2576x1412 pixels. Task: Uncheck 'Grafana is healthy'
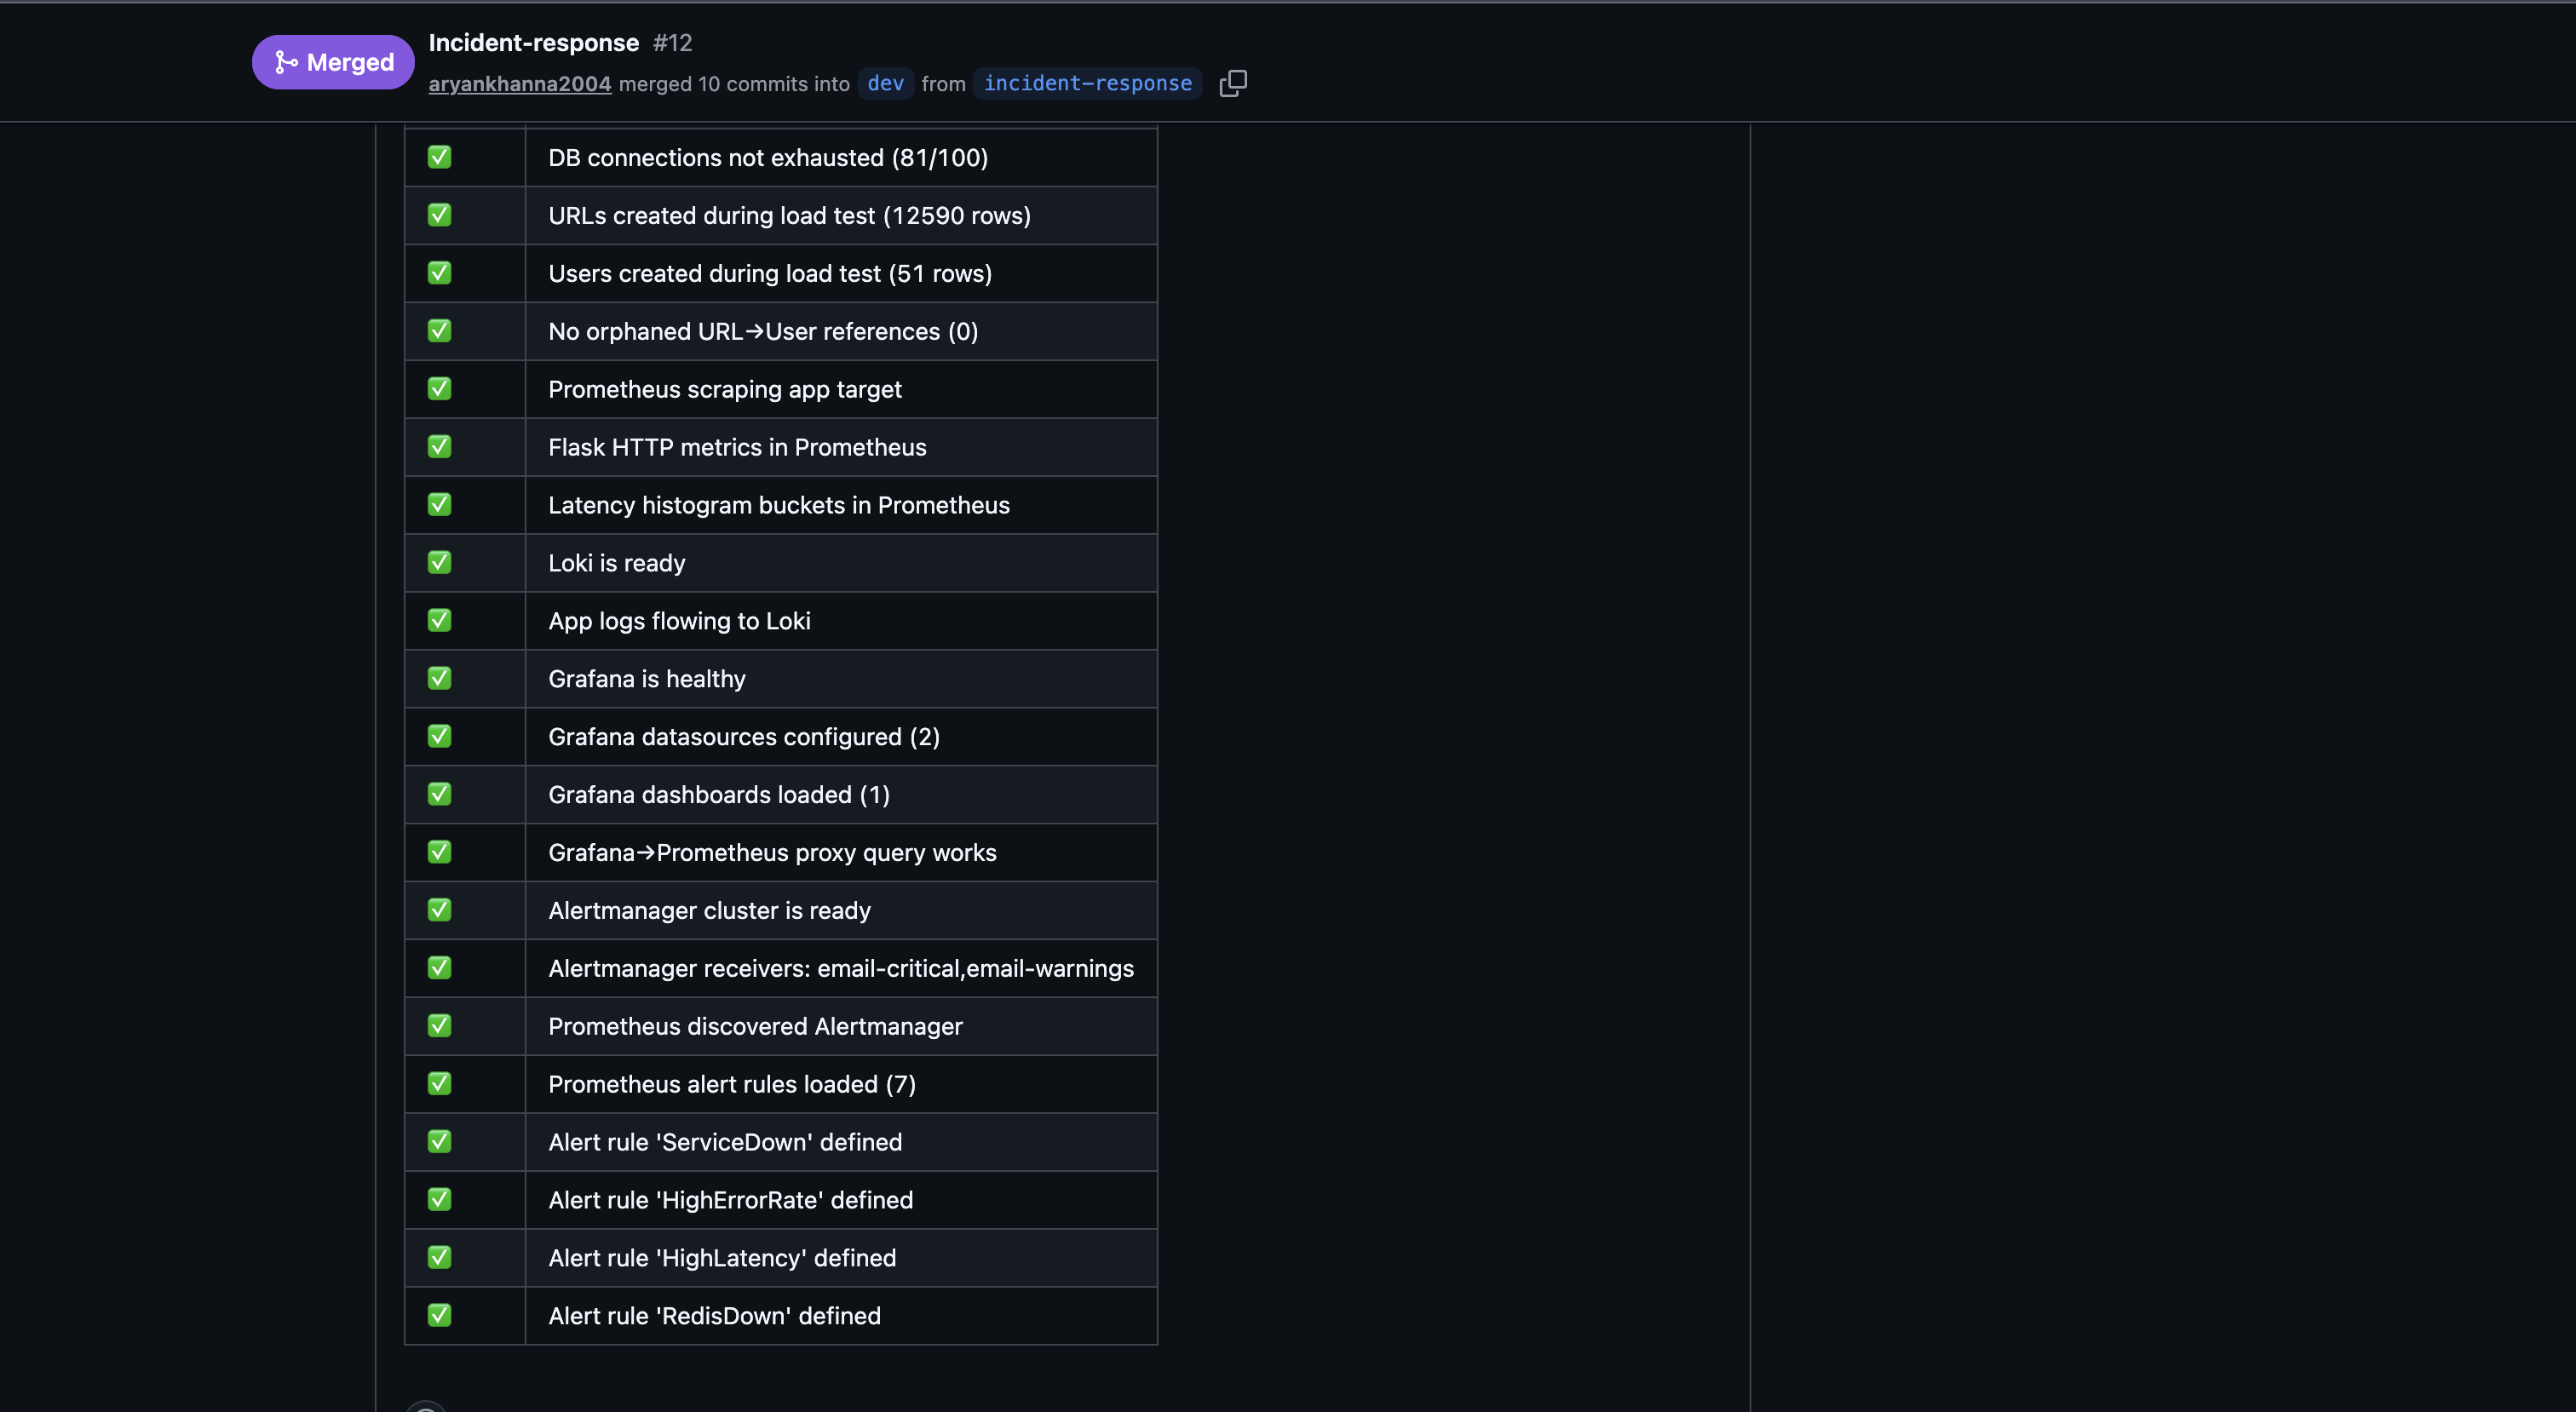pos(439,678)
